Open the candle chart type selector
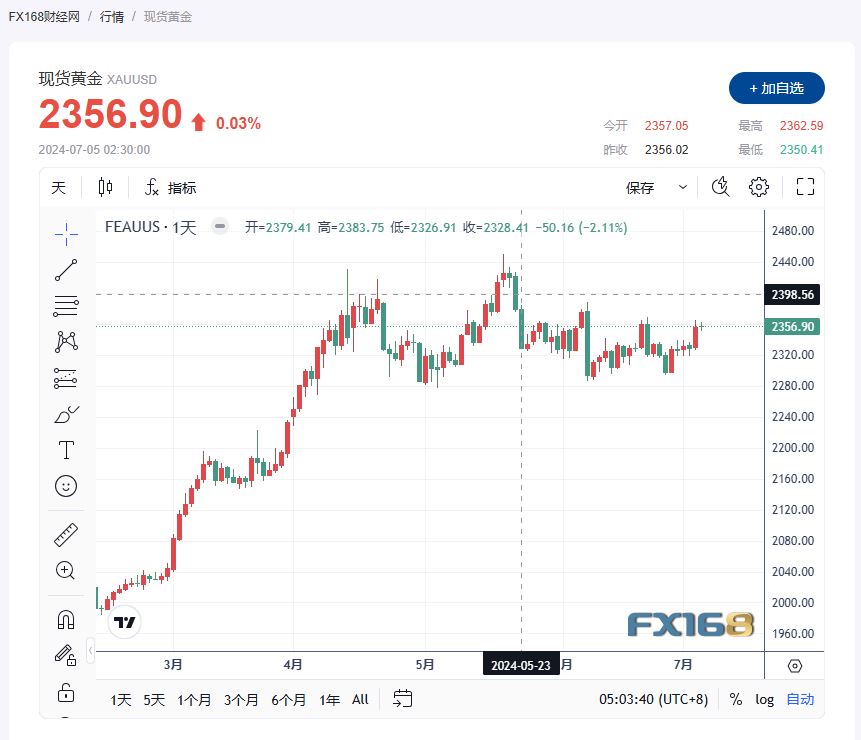The height and width of the screenshot is (740, 861). click(105, 187)
